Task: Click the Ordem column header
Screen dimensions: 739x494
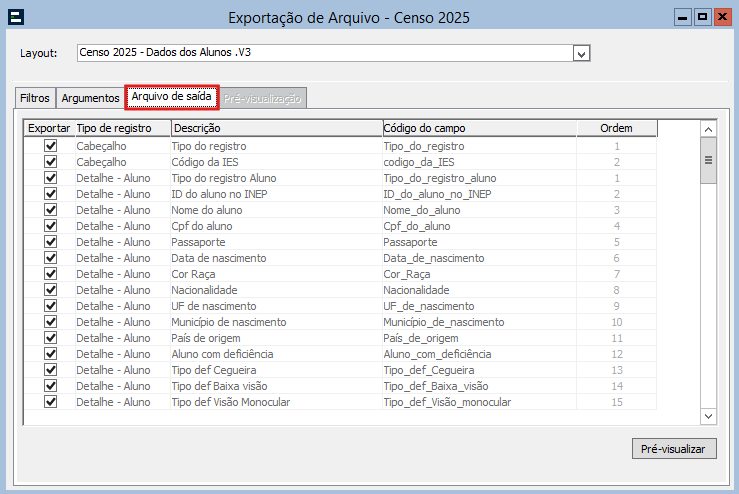Action: [616, 128]
